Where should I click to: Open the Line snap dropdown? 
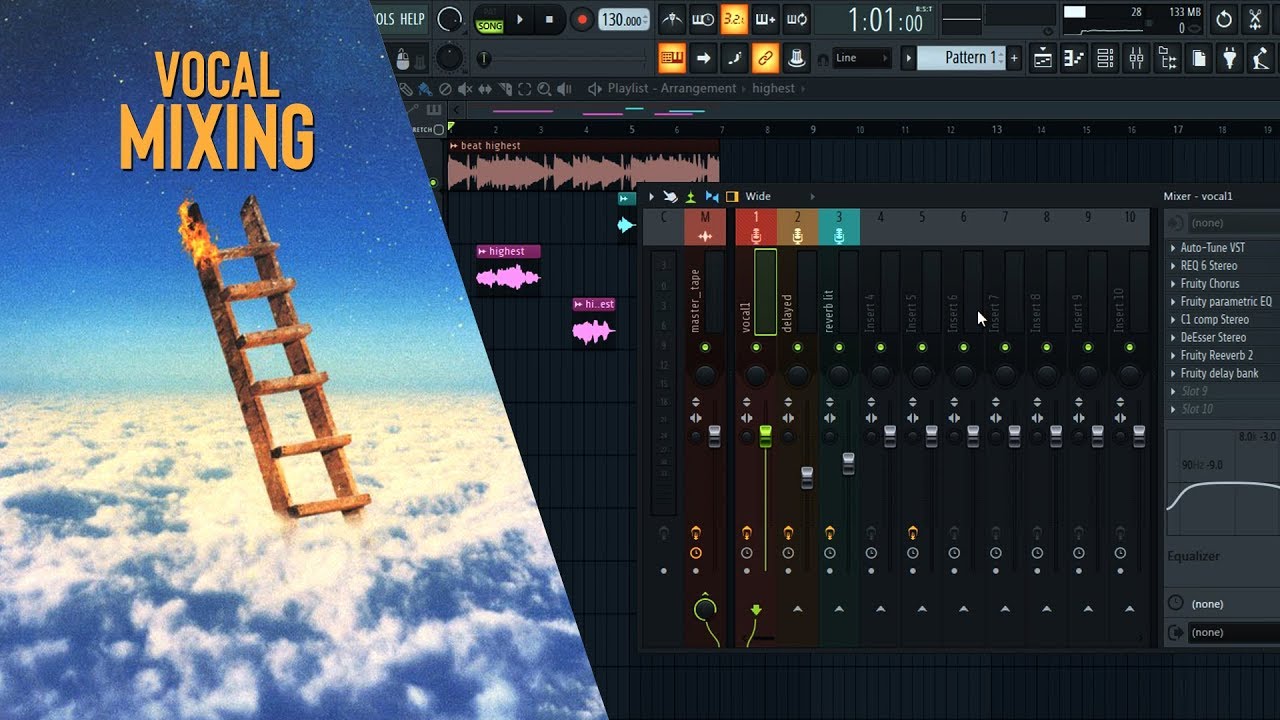[861, 58]
